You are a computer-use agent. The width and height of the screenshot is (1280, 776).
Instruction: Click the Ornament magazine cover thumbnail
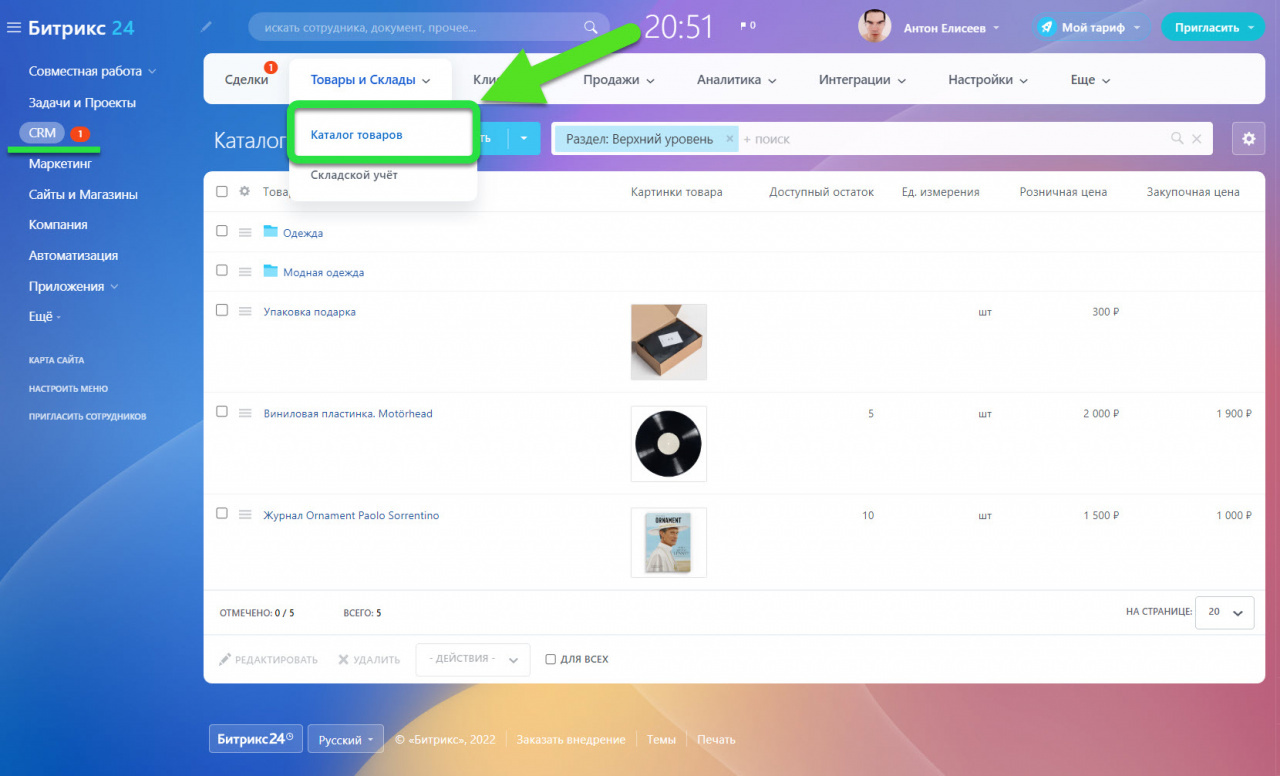[669, 543]
